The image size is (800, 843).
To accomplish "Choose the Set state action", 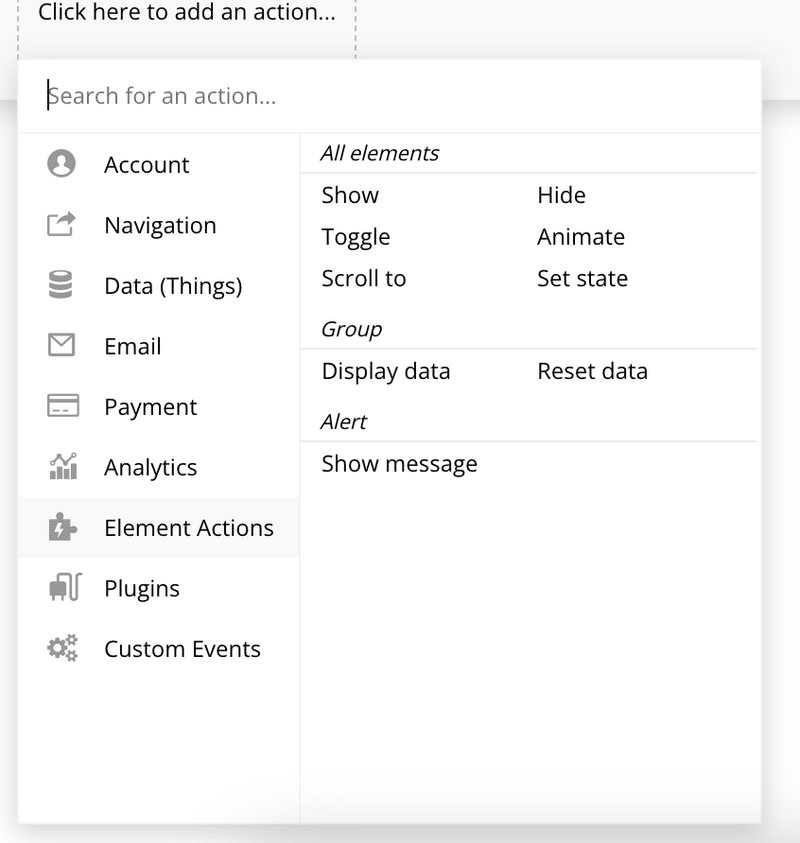I will pos(582,278).
